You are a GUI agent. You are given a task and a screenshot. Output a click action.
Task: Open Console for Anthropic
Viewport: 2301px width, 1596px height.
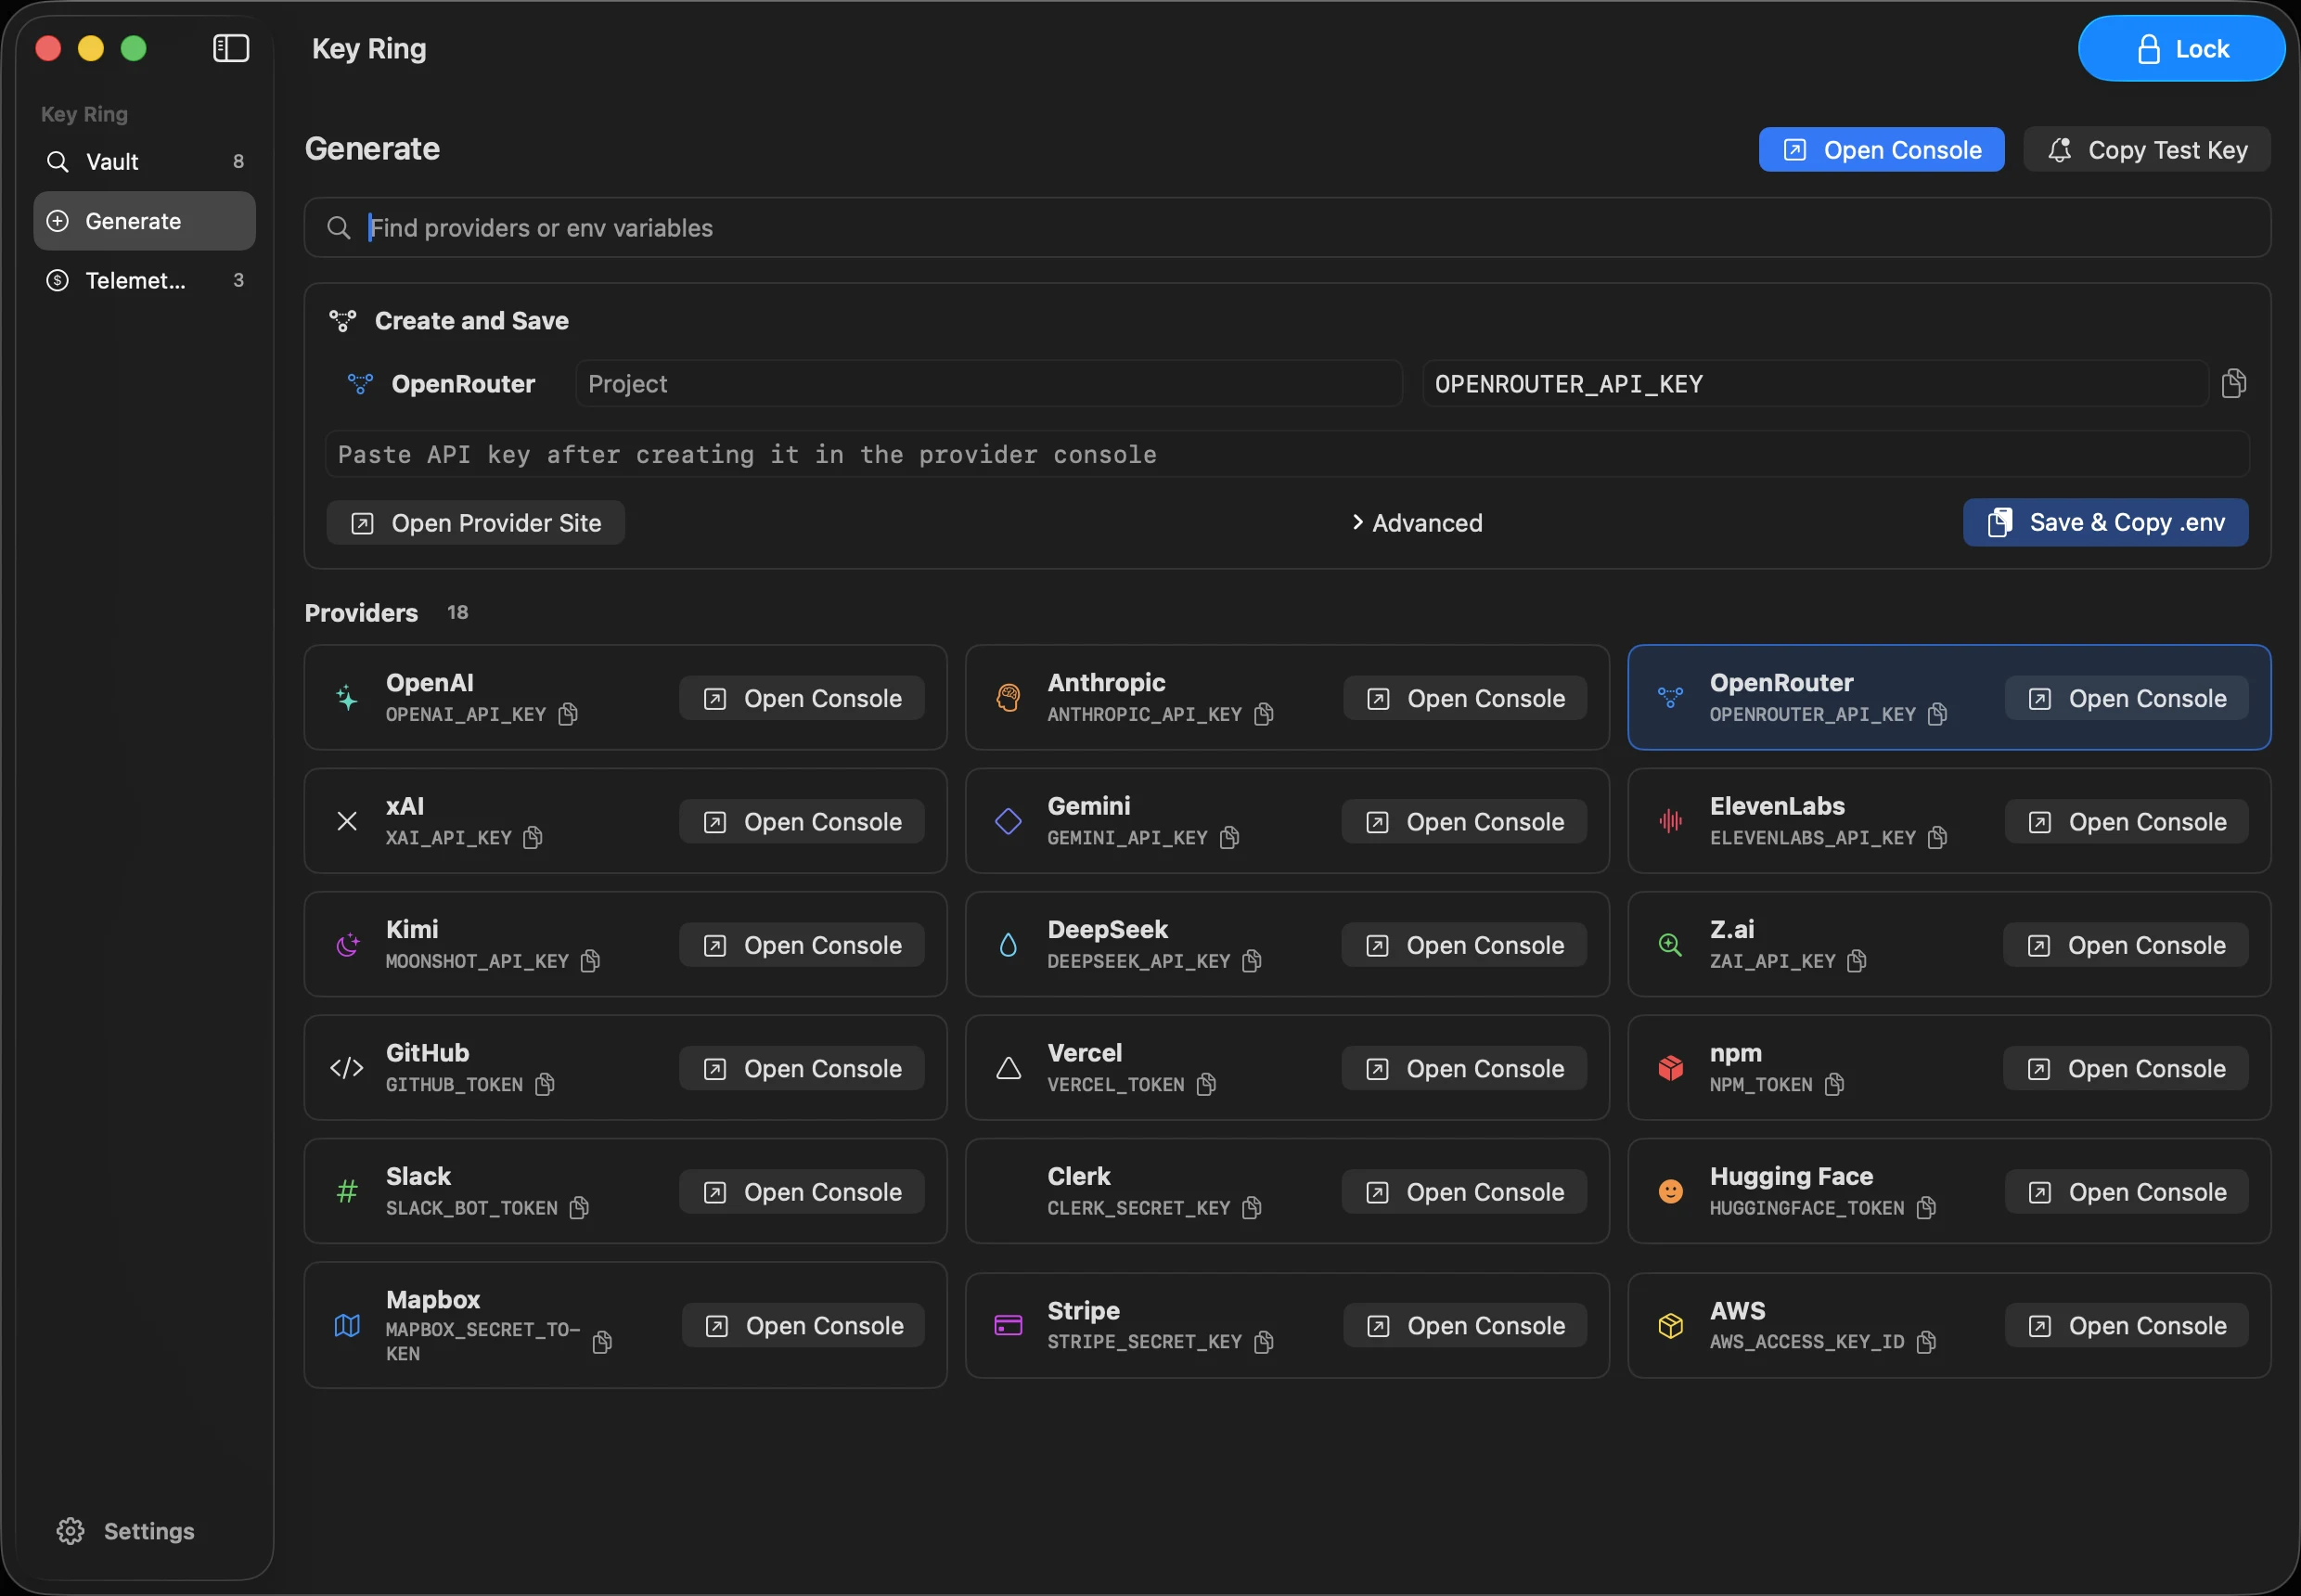coord(1465,698)
